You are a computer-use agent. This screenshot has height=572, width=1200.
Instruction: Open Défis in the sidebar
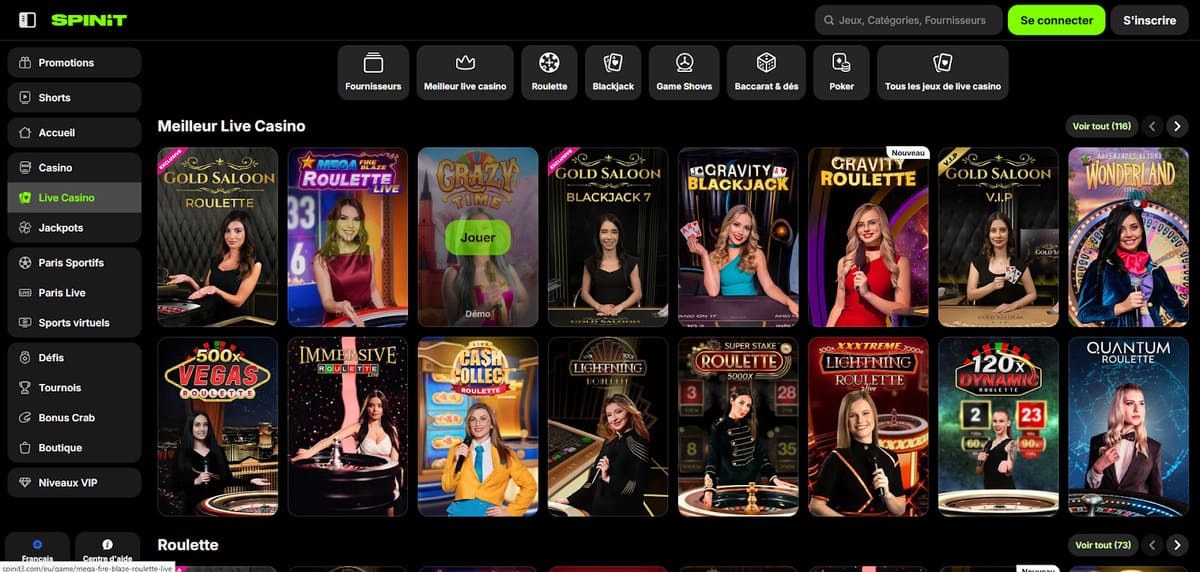tap(74, 358)
